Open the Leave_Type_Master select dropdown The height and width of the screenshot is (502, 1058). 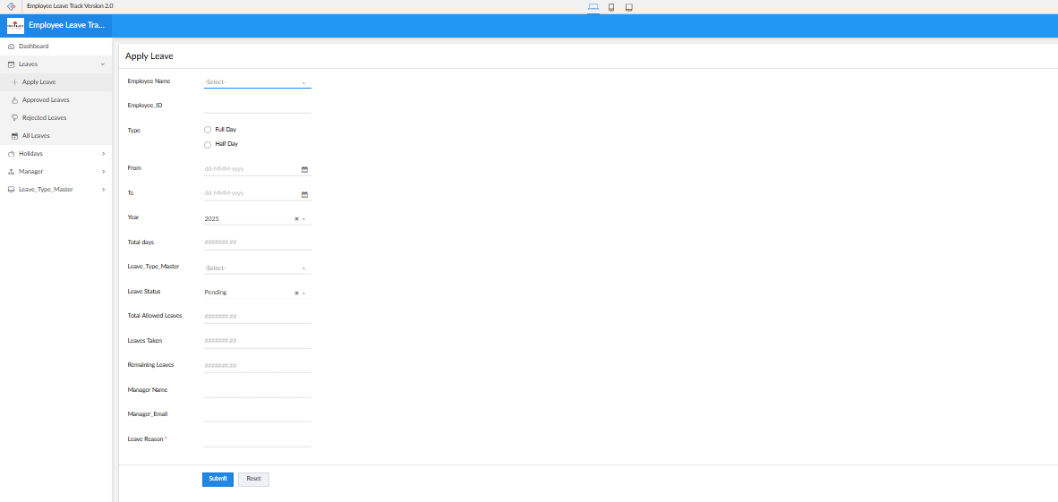tap(257, 268)
